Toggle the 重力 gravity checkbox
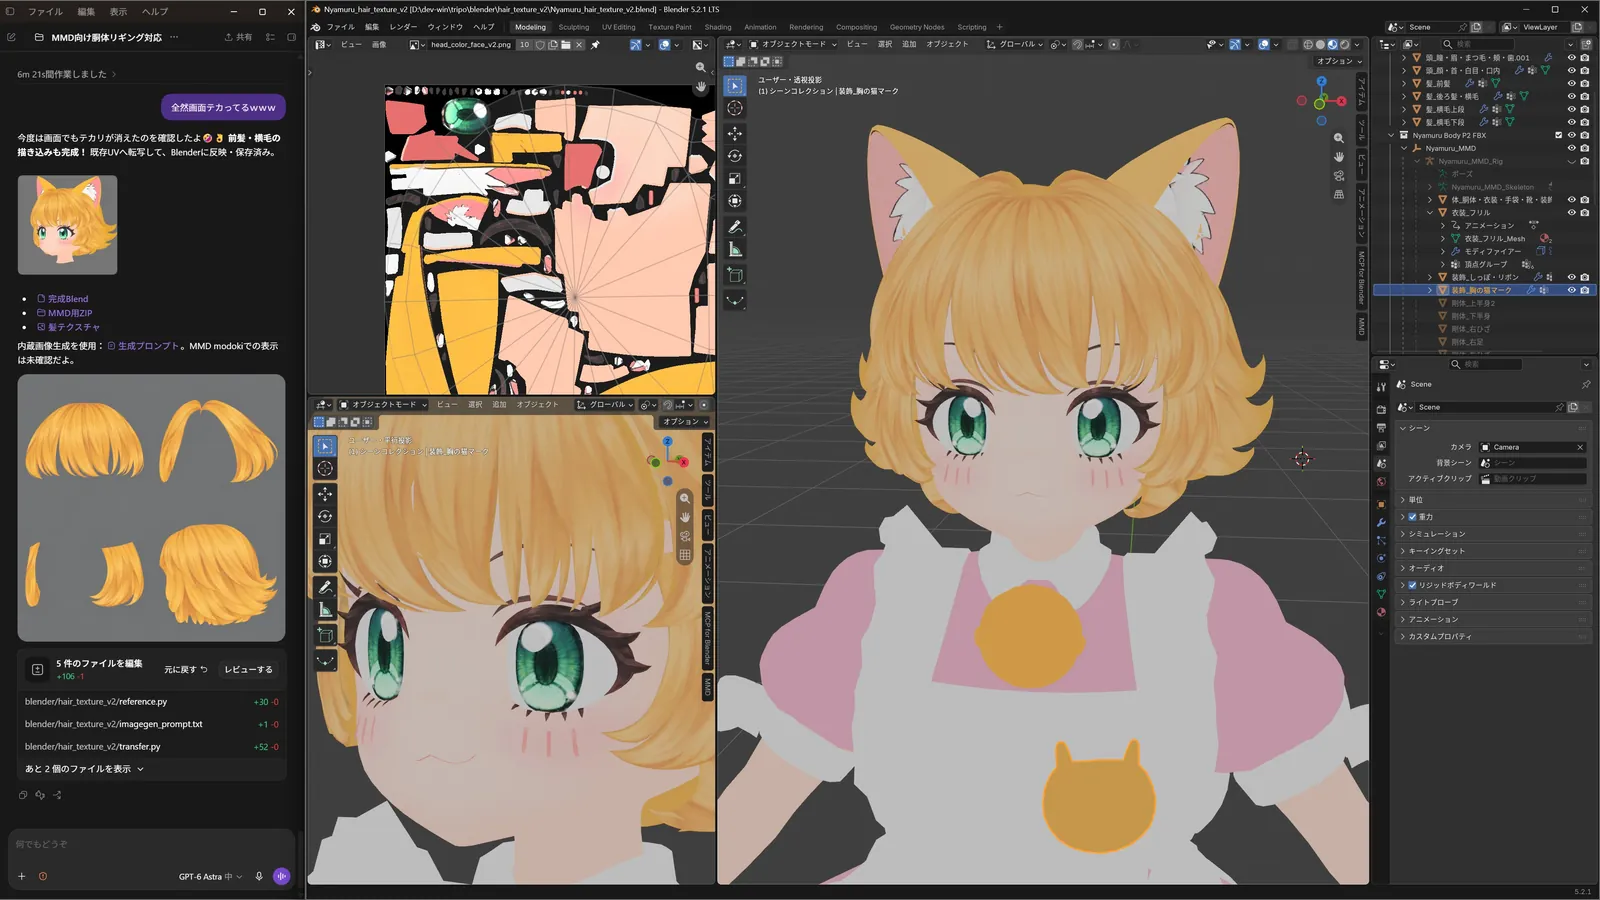This screenshot has width=1600, height=900. point(1412,517)
